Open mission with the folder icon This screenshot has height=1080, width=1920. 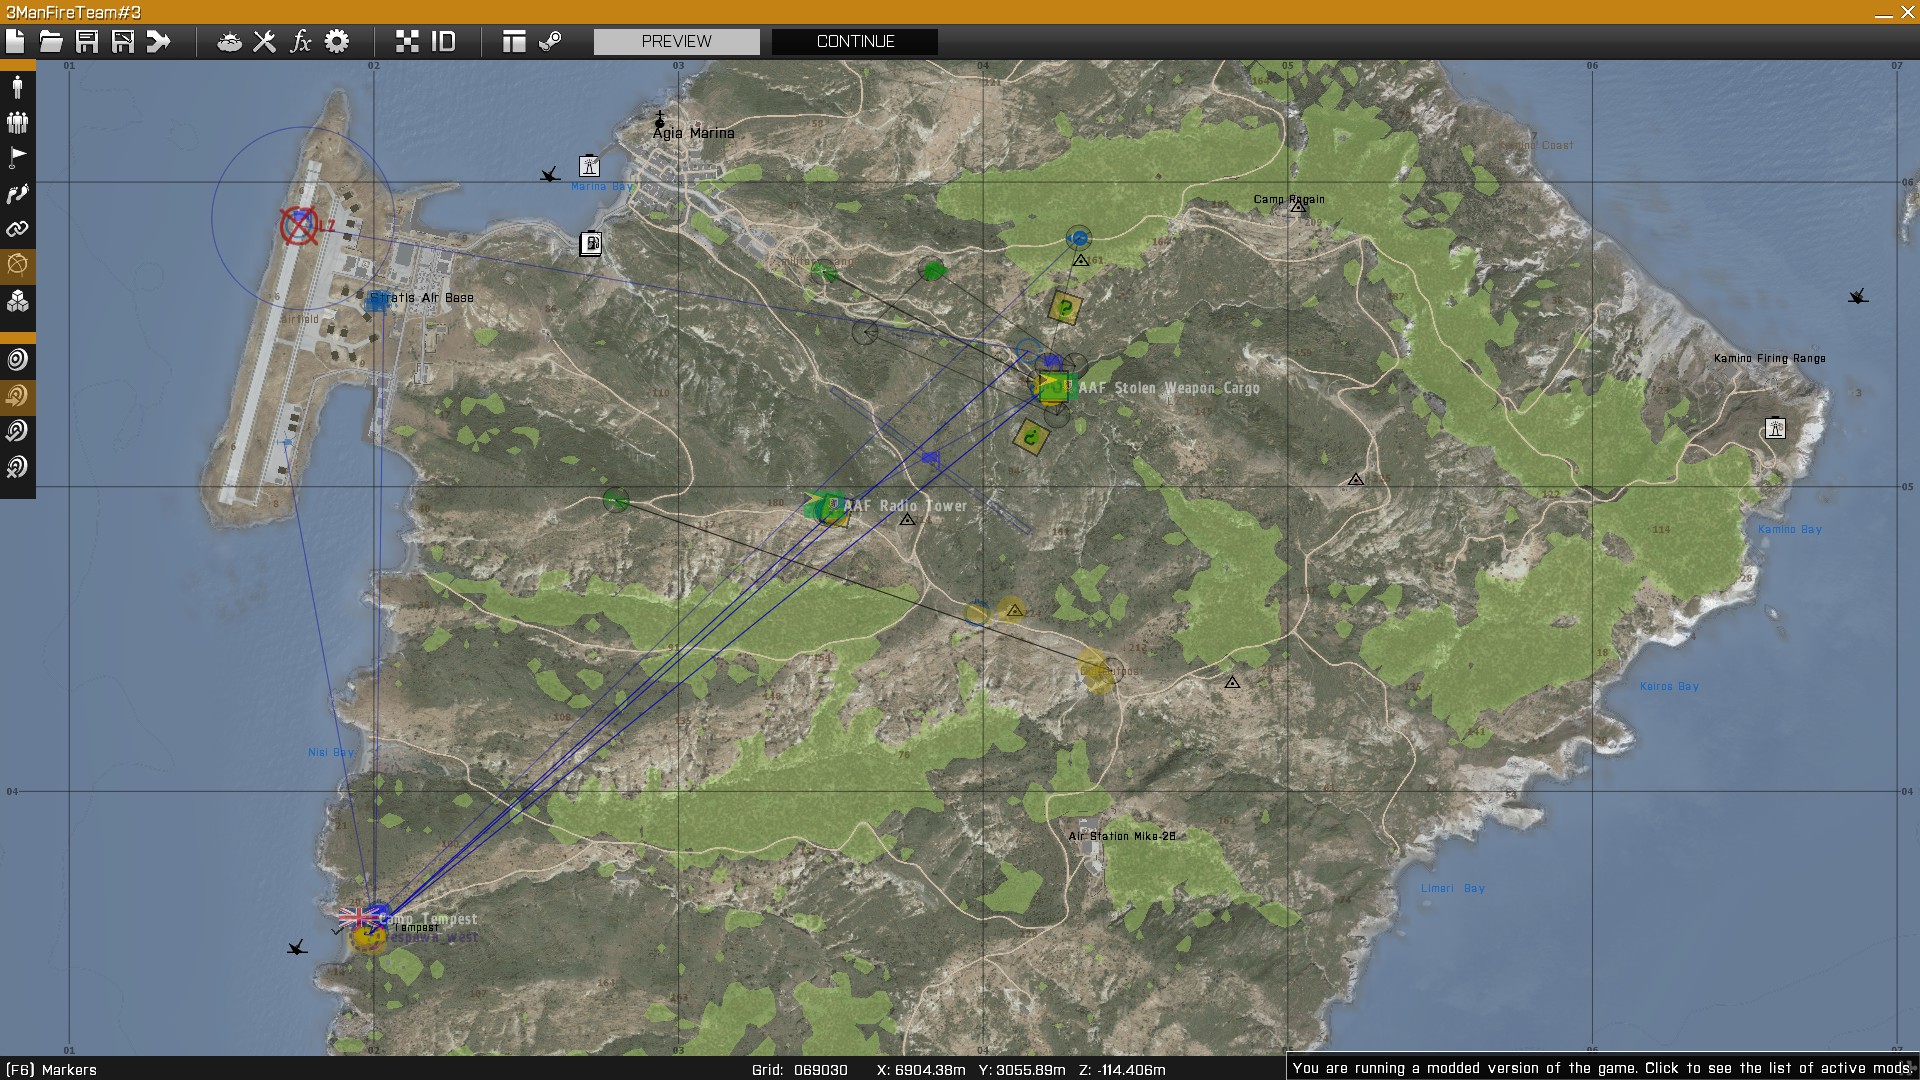pyautogui.click(x=51, y=41)
